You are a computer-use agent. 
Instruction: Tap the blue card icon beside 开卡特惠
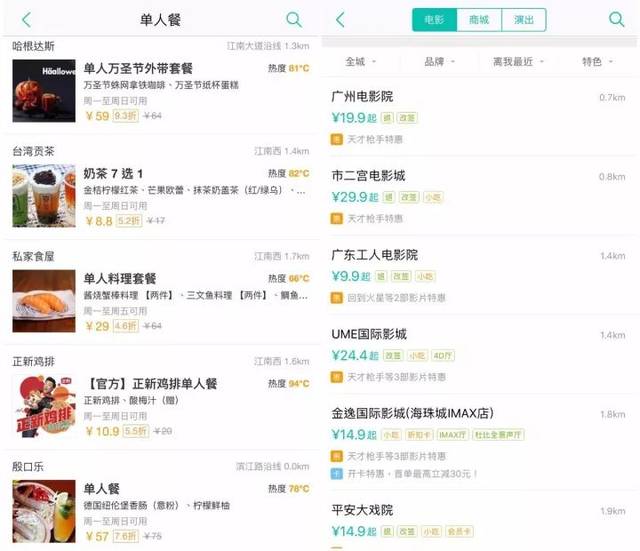[x=336, y=474]
